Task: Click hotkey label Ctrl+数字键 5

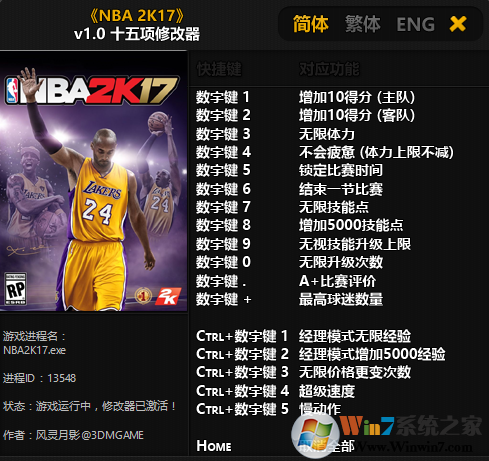Action: tap(242, 409)
